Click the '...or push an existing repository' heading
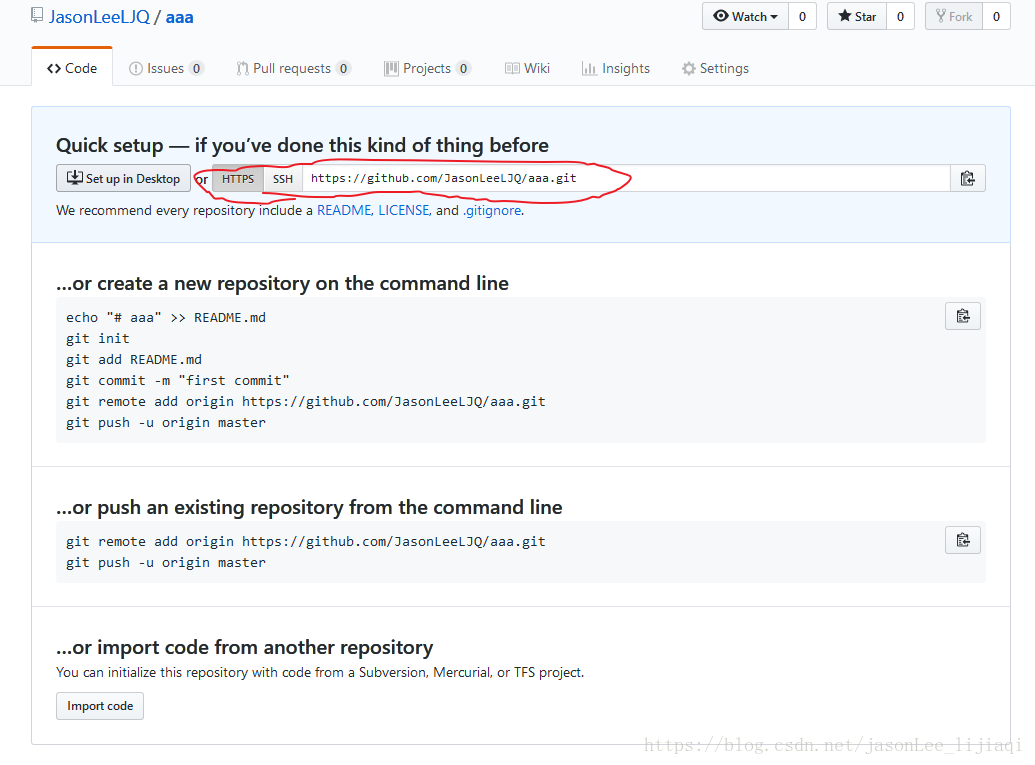Screen dimensions: 1035x765 tap(309, 507)
